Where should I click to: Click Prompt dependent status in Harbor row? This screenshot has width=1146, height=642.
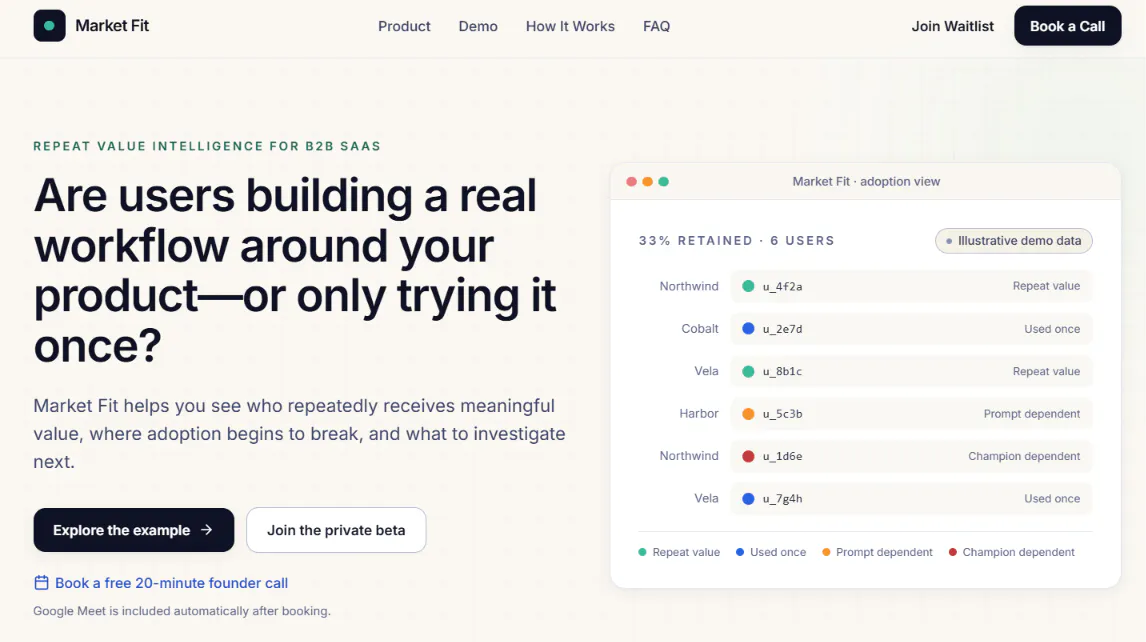(x=1031, y=413)
